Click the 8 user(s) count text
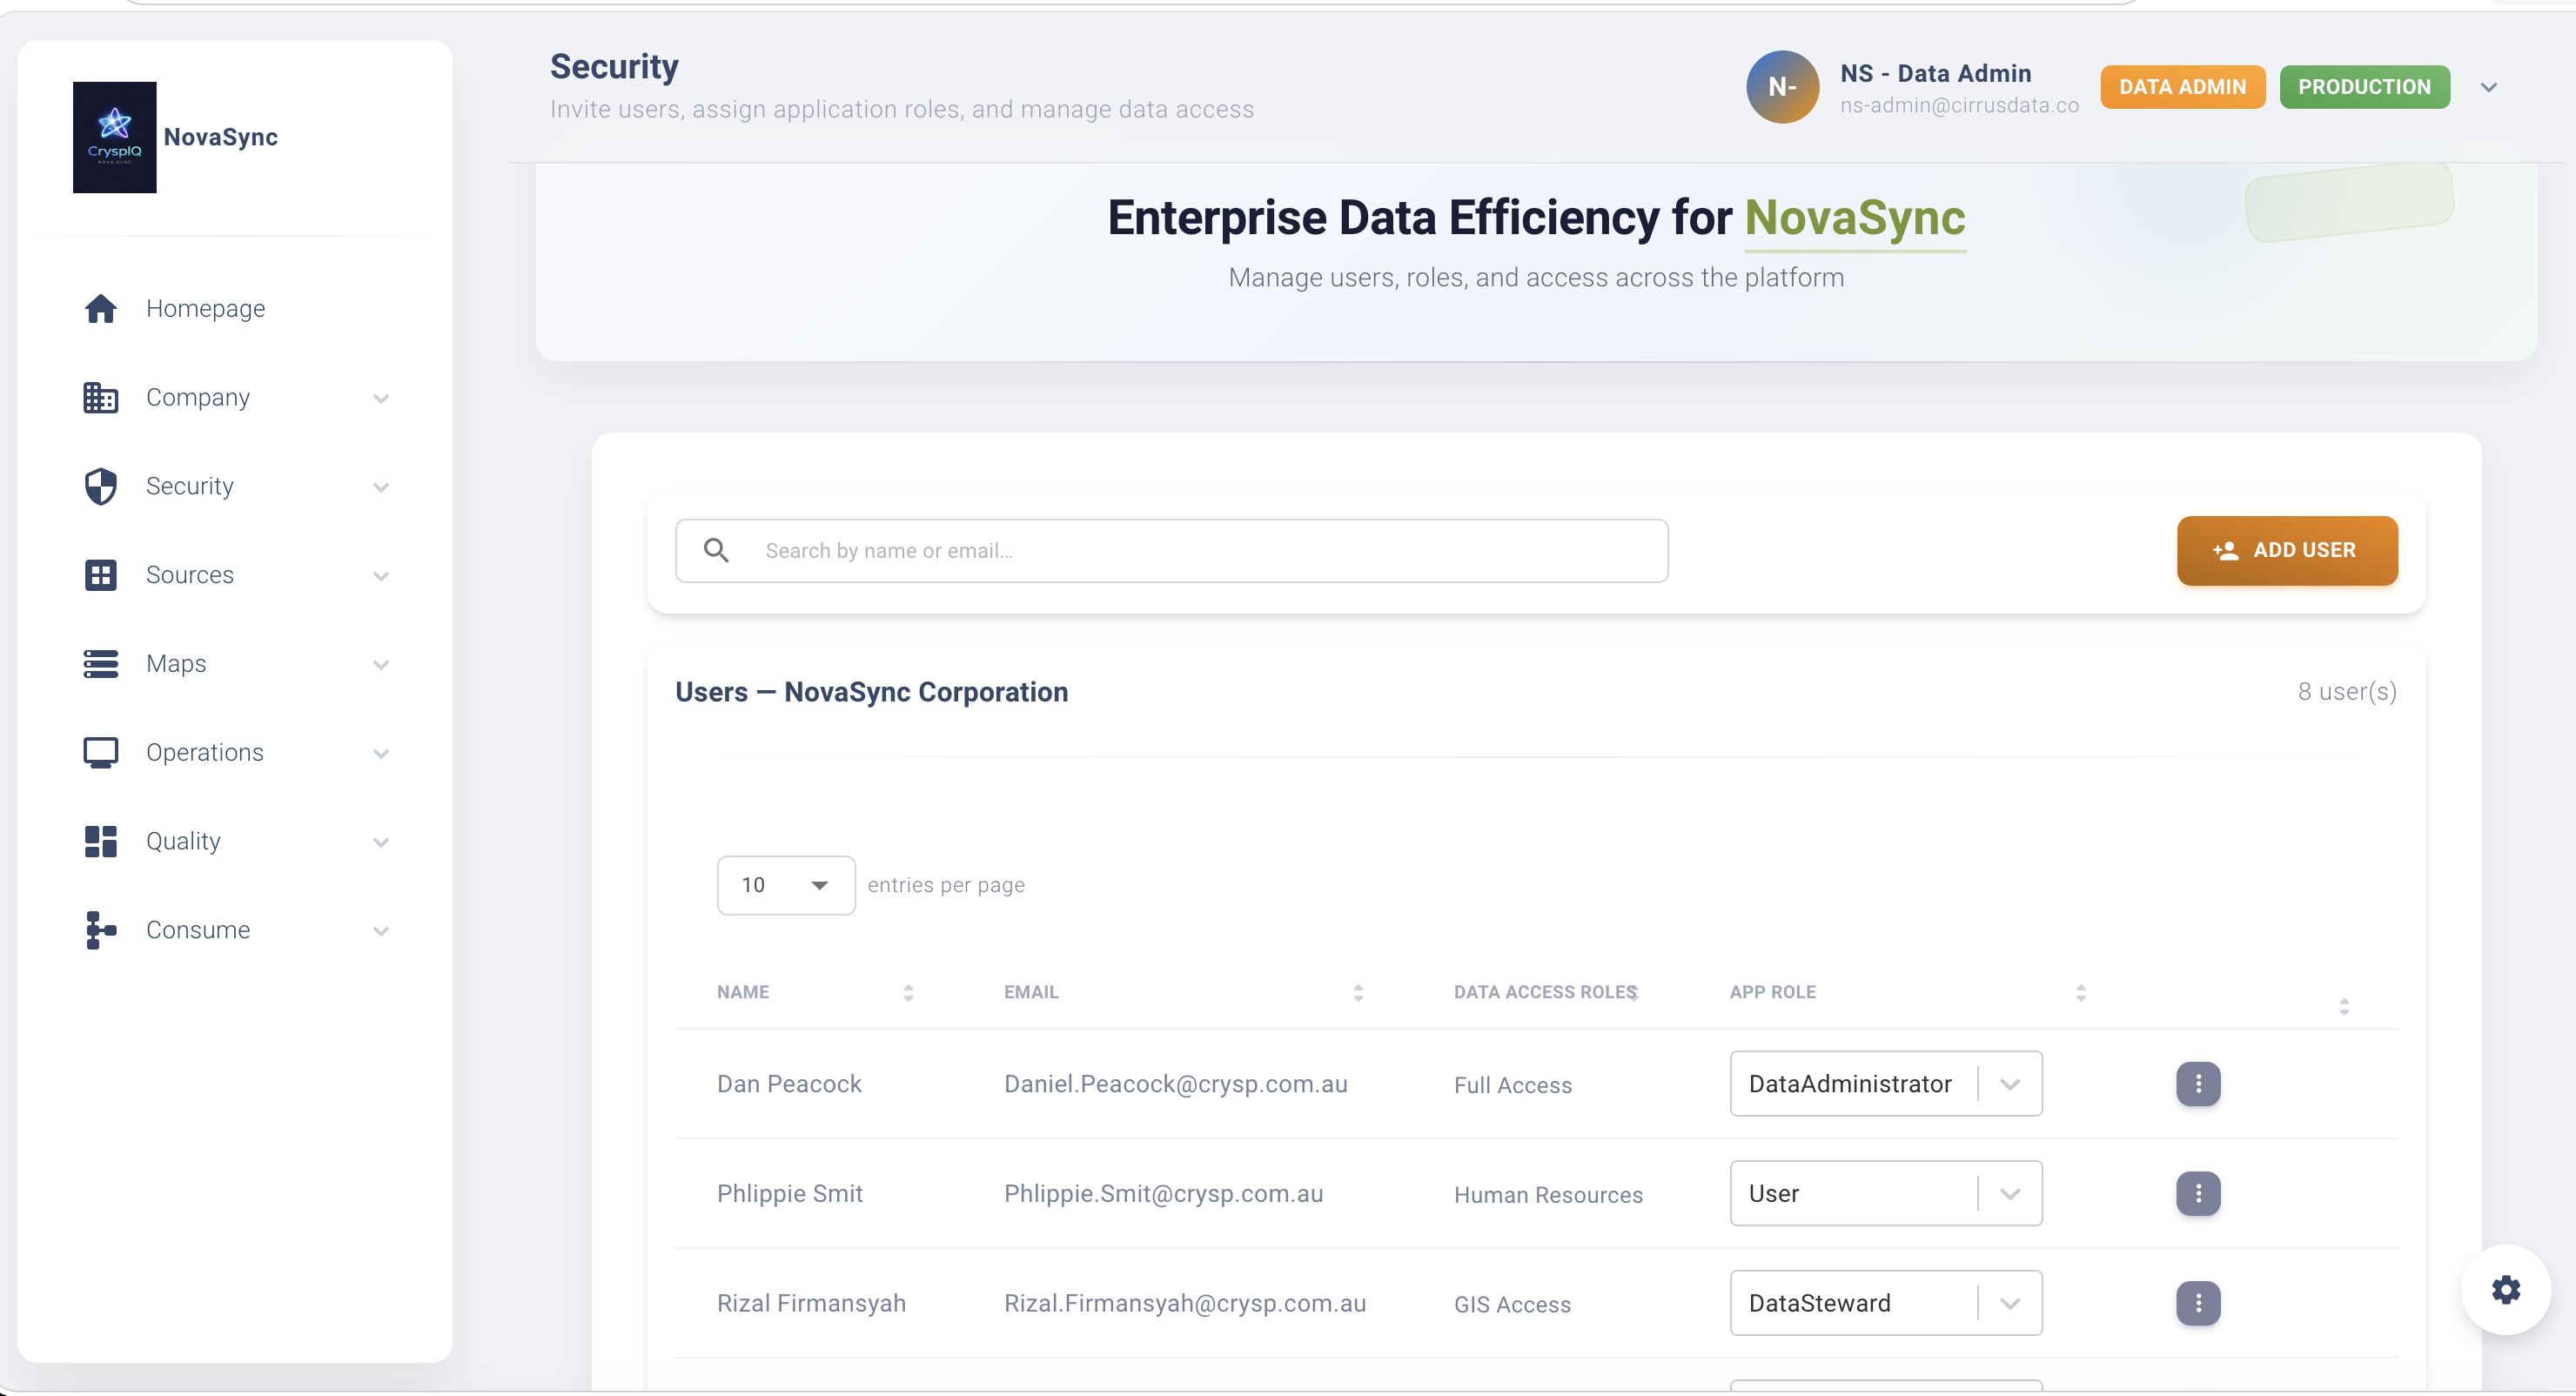Screen dimensions: 2576x1396 pos(2347,692)
